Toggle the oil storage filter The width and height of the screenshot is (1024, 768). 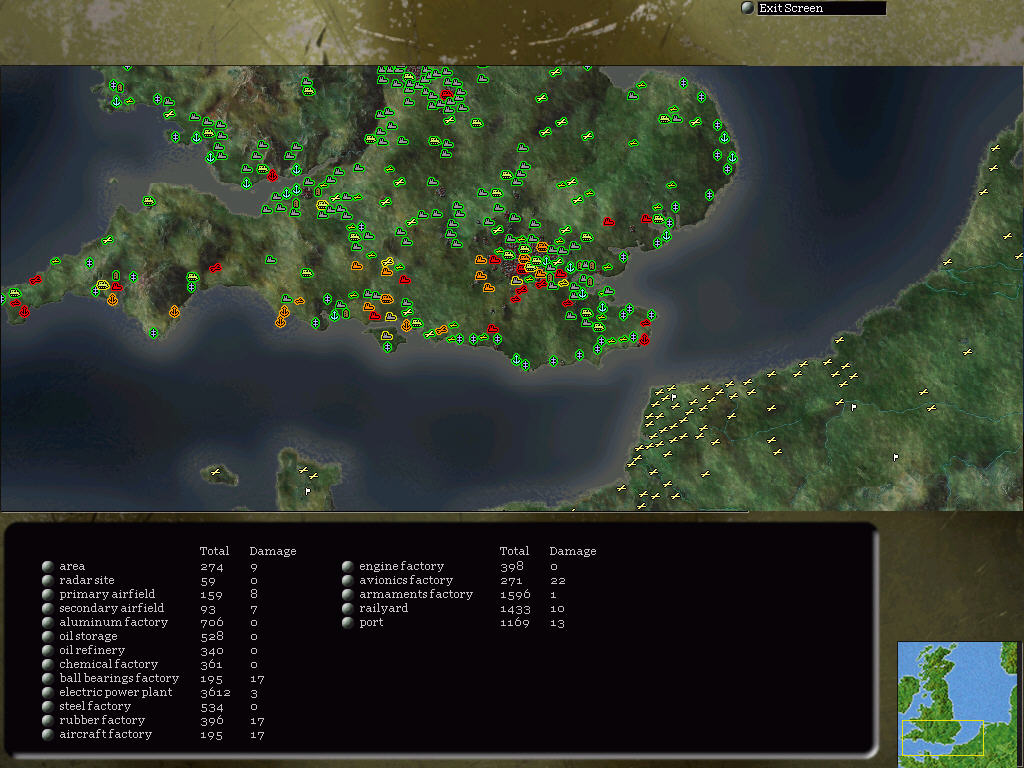[x=48, y=636]
